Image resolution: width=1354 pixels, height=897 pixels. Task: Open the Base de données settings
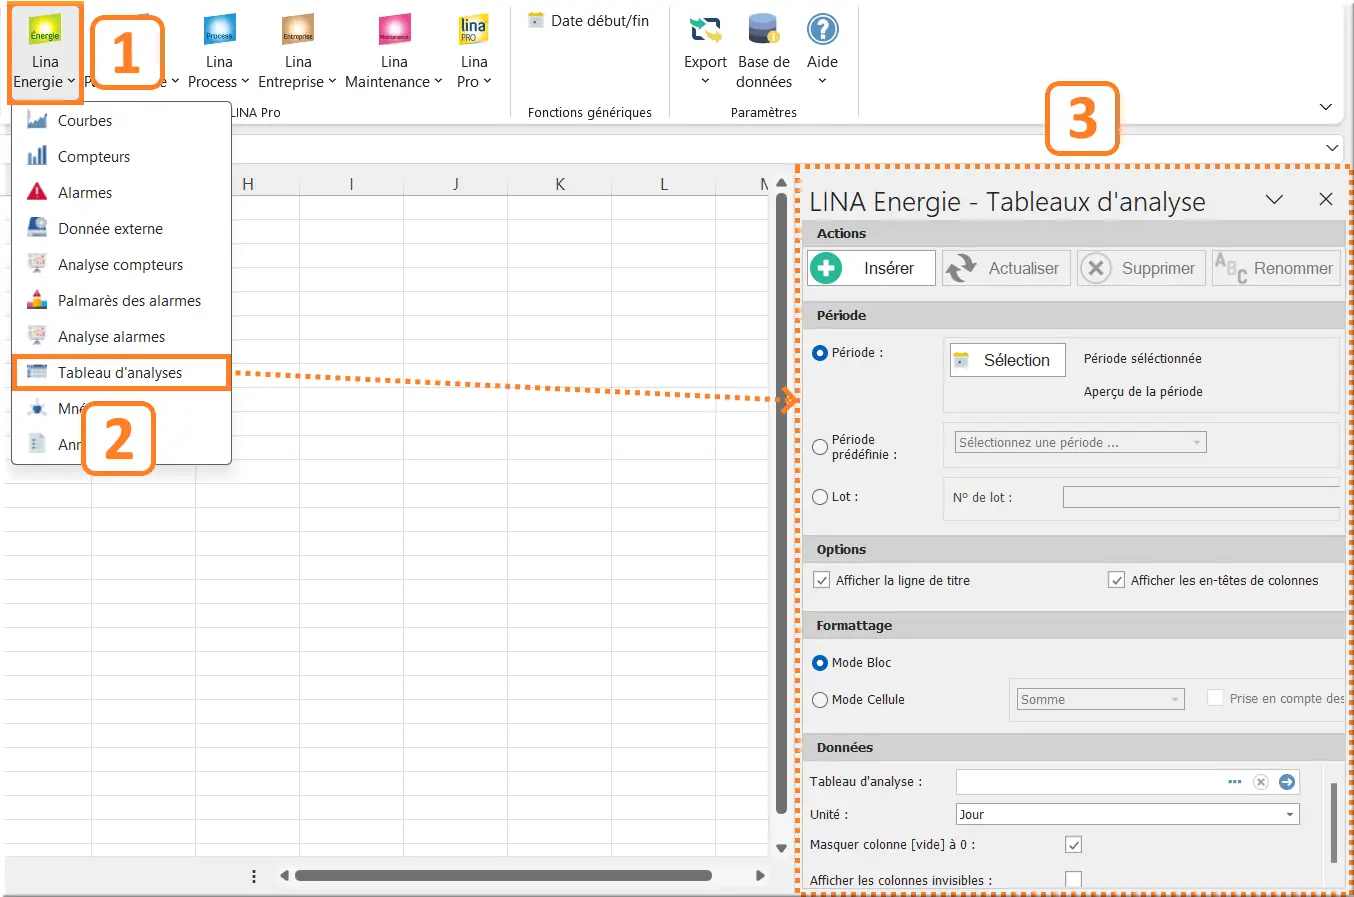764,53
